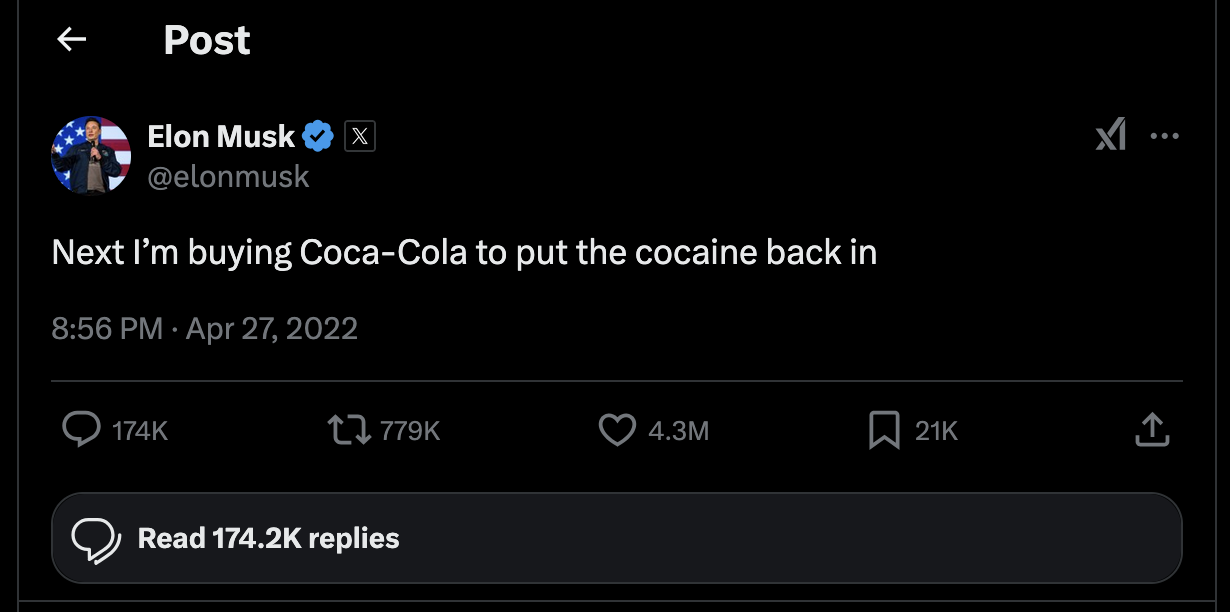Share the post using the upload icon

pyautogui.click(x=1152, y=430)
